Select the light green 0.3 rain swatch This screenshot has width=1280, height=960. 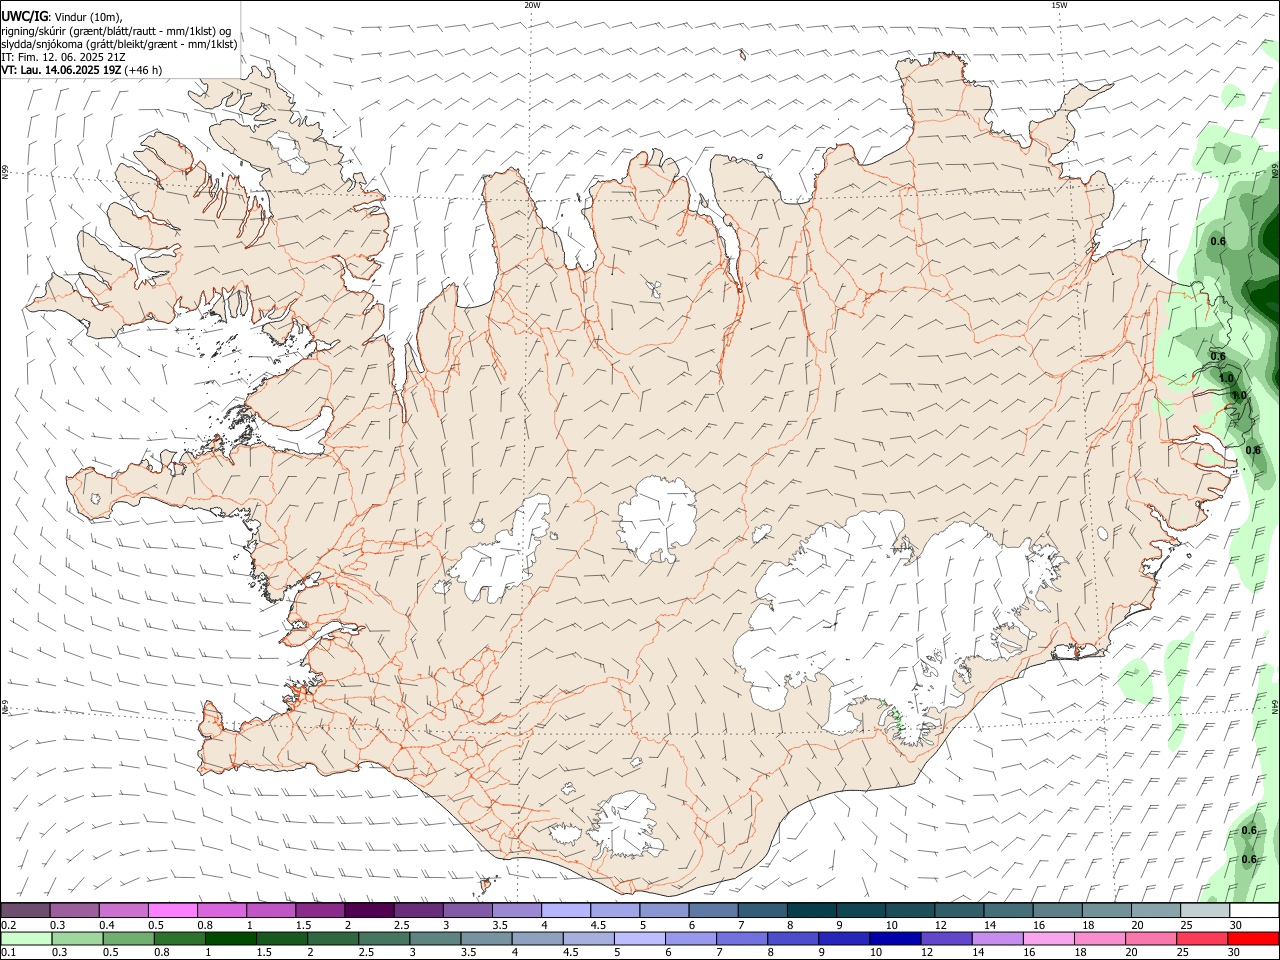tap(77, 938)
